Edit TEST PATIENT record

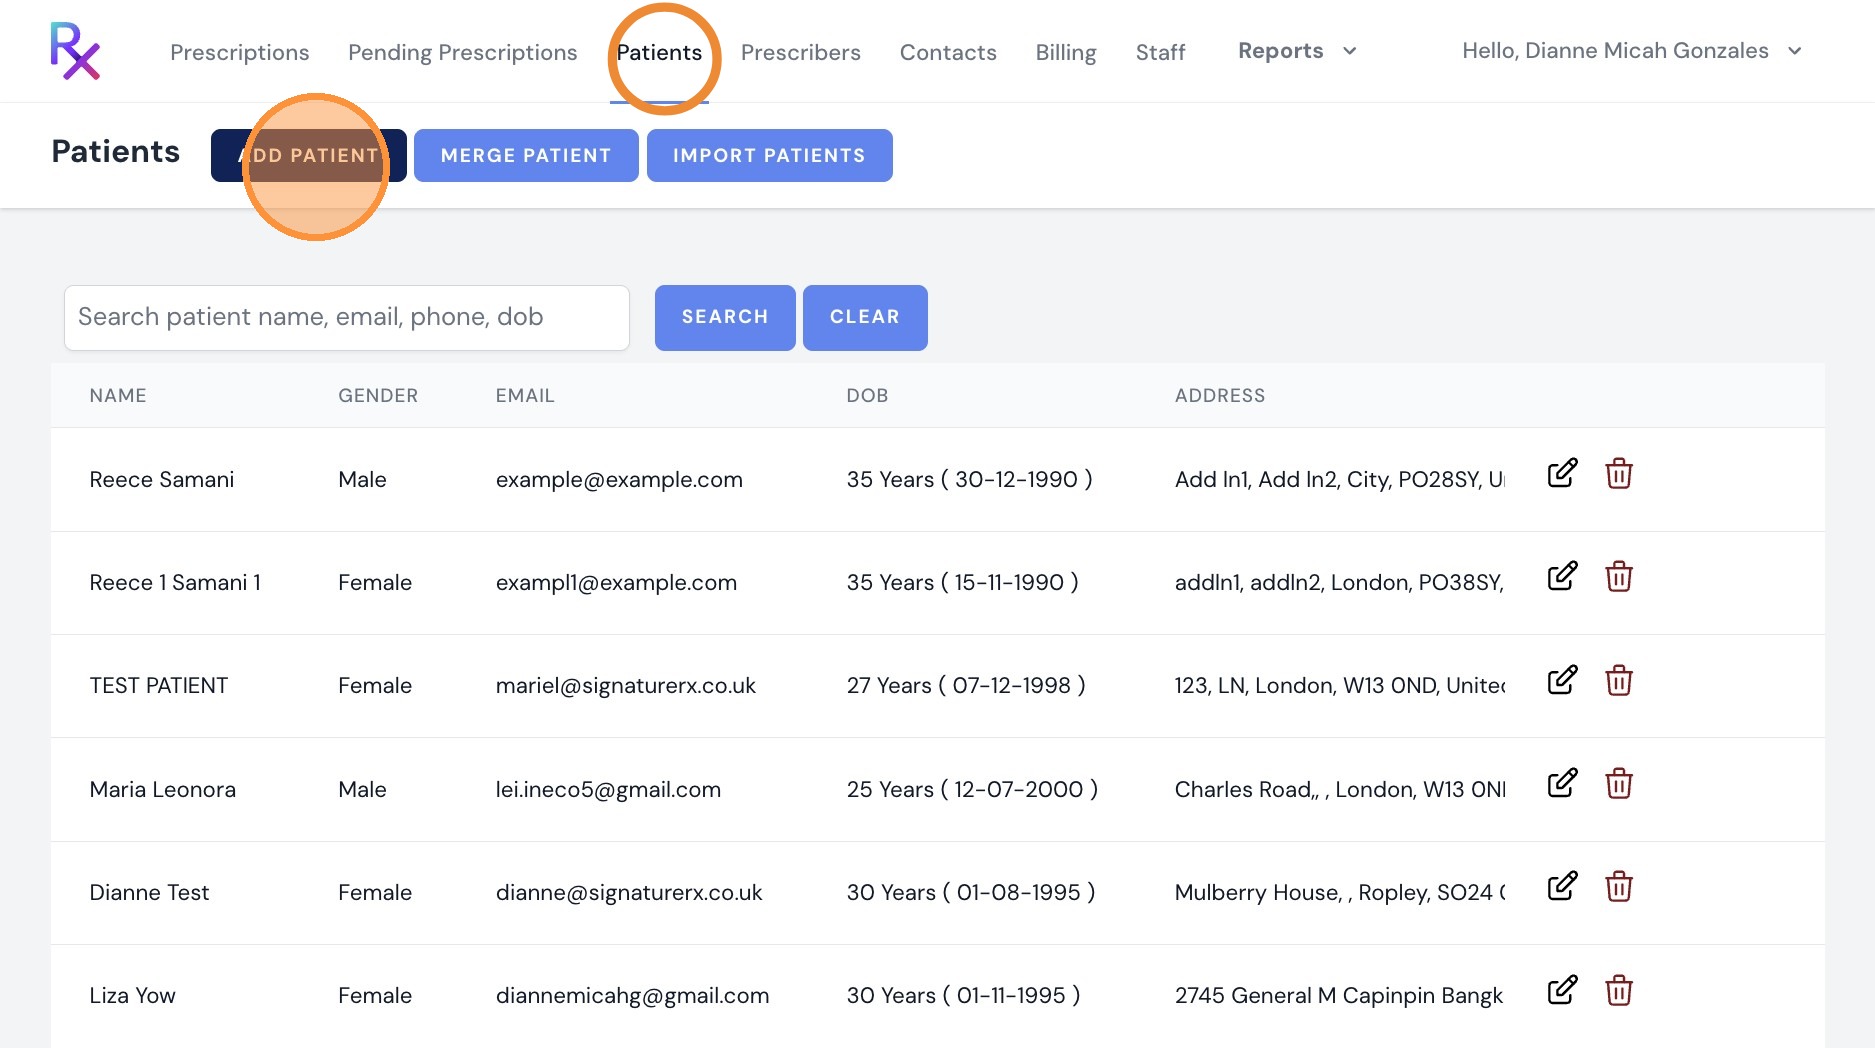click(x=1562, y=680)
